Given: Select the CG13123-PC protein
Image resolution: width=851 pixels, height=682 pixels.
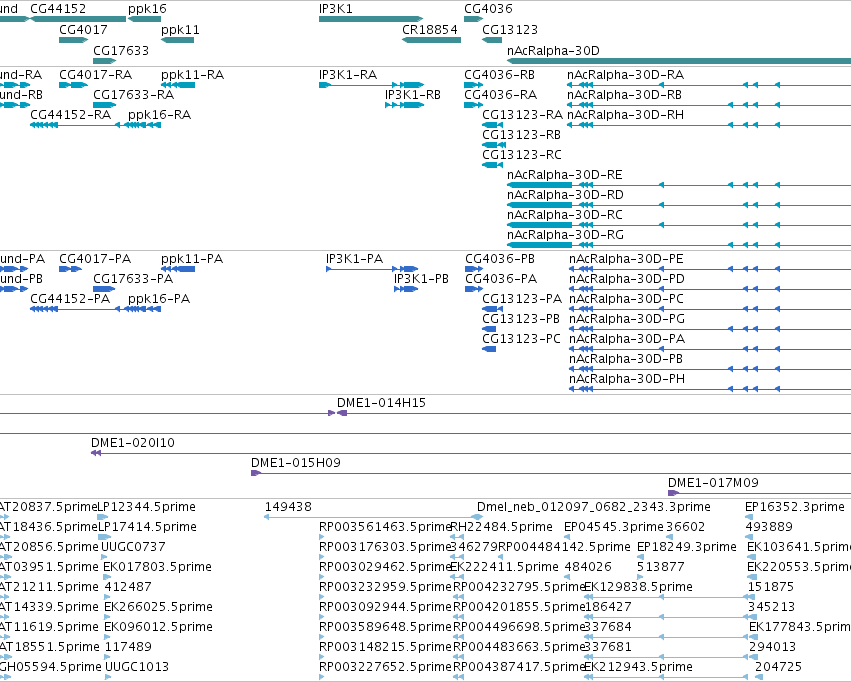Looking at the screenshot, I should (489, 349).
